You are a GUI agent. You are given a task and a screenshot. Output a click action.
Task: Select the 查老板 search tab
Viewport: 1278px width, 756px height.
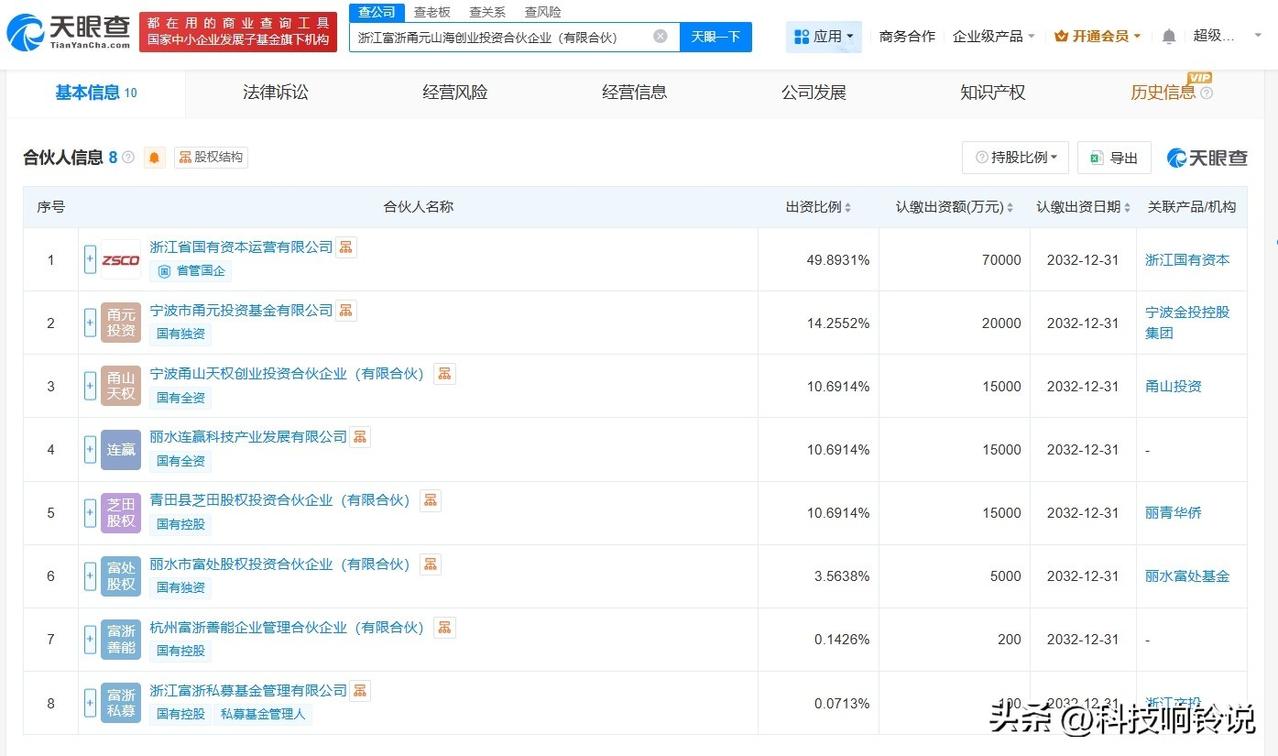pyautogui.click(x=432, y=12)
